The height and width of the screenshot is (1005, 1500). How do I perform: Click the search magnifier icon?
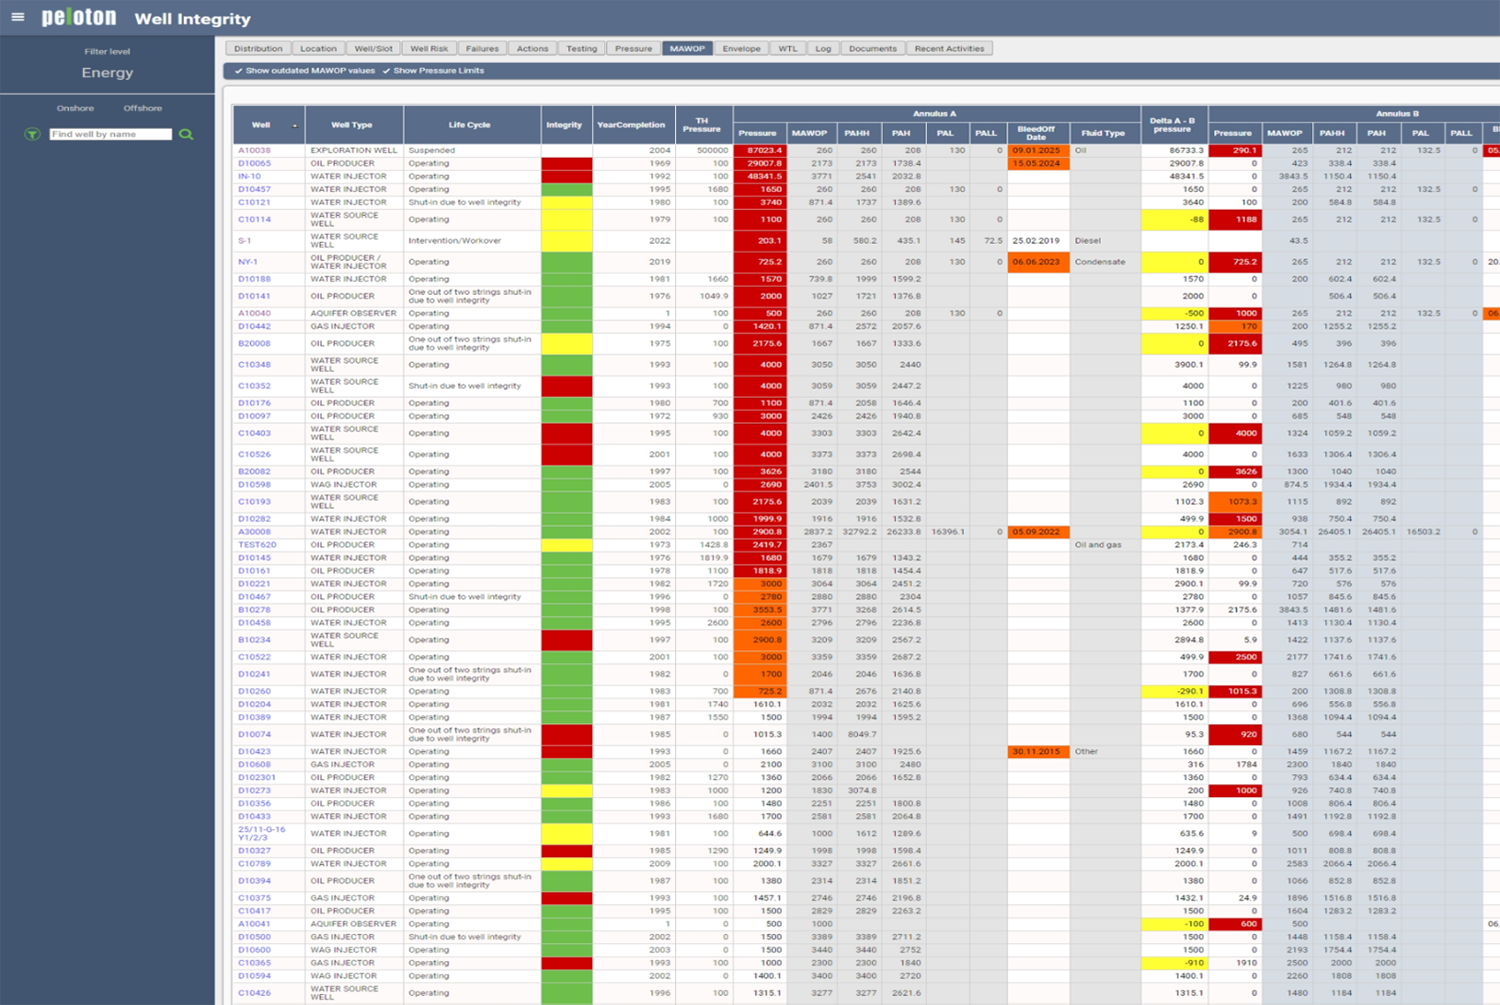pyautogui.click(x=187, y=133)
